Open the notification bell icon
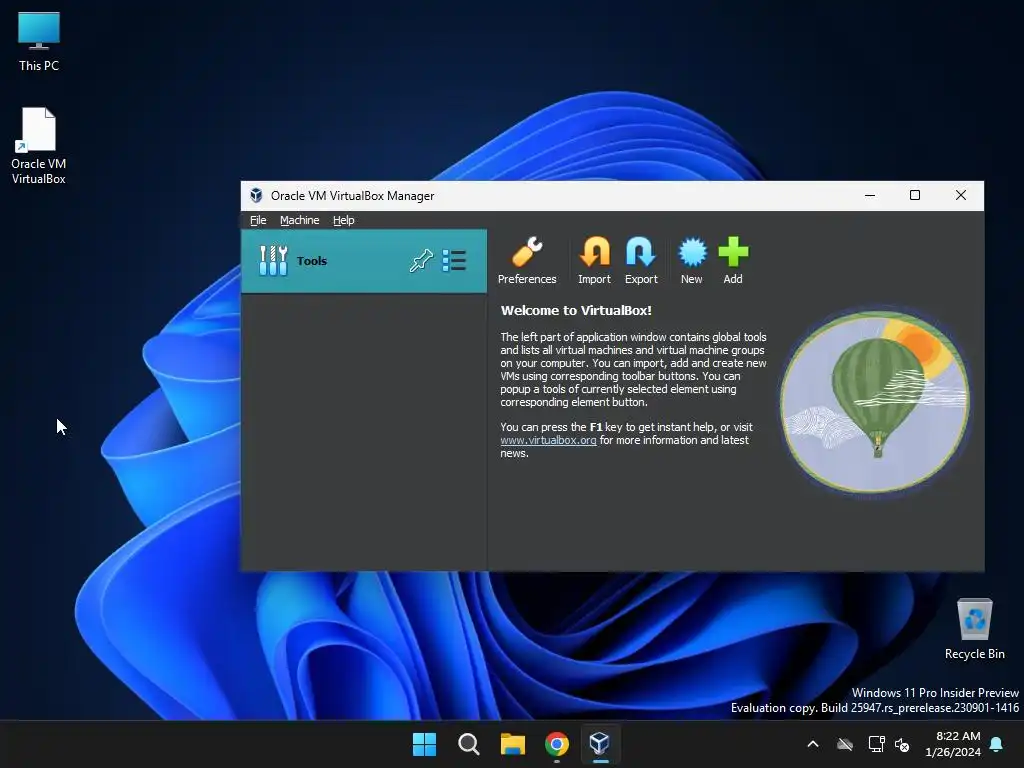 [x=997, y=744]
